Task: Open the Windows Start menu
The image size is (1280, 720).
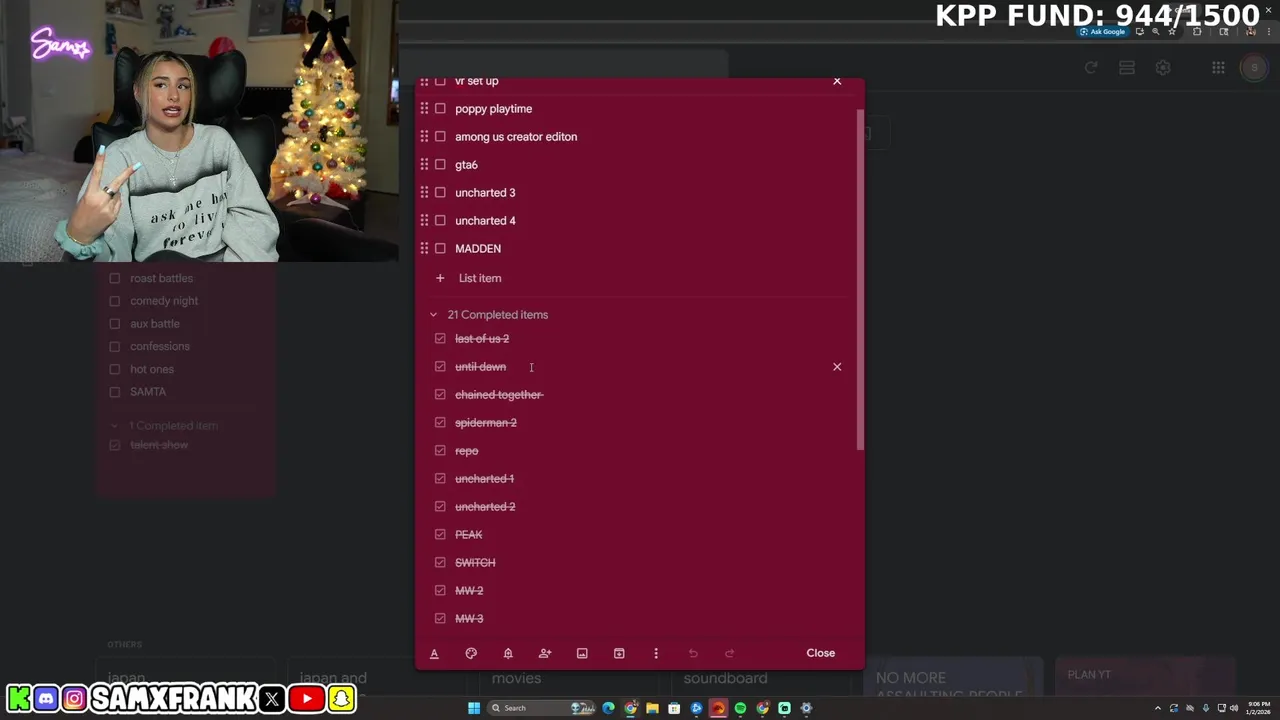Action: coord(474,708)
